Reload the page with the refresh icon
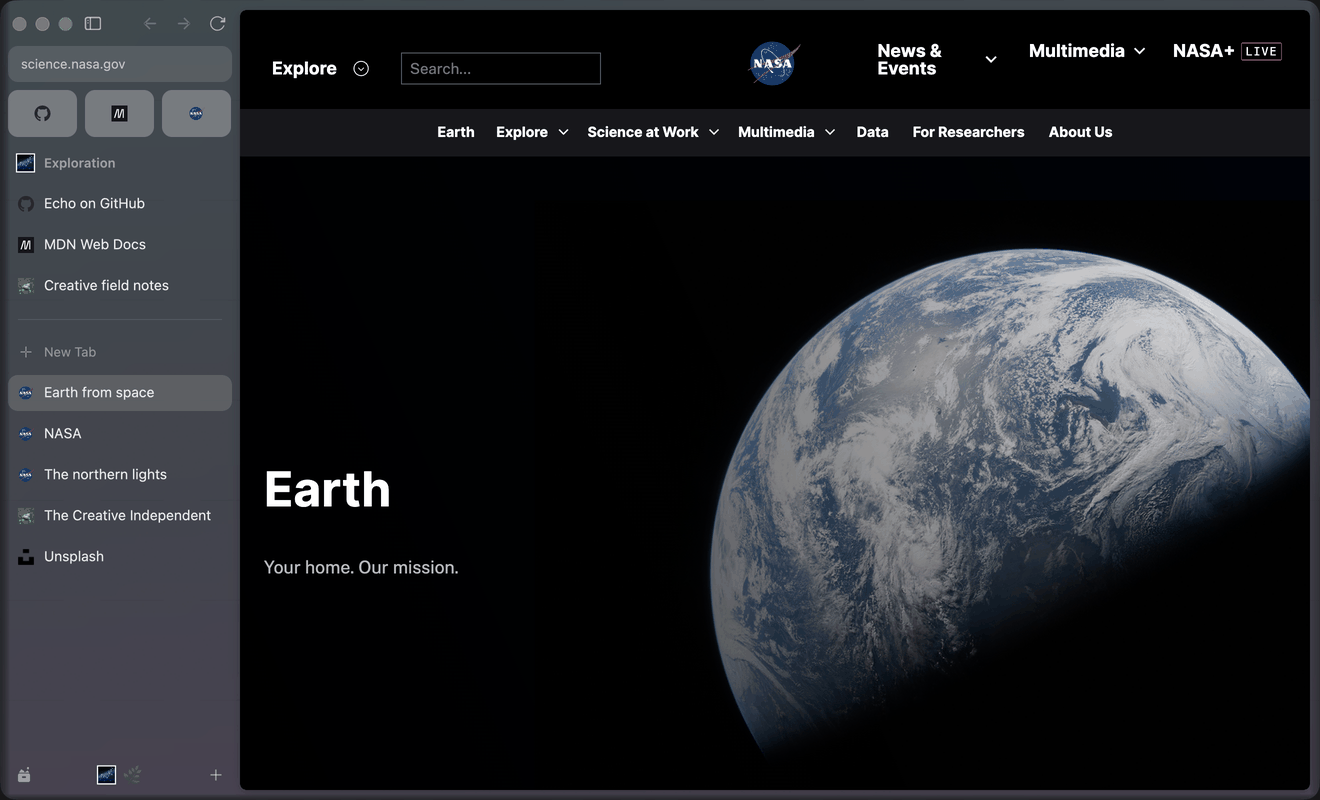1320x800 pixels. pyautogui.click(x=217, y=23)
